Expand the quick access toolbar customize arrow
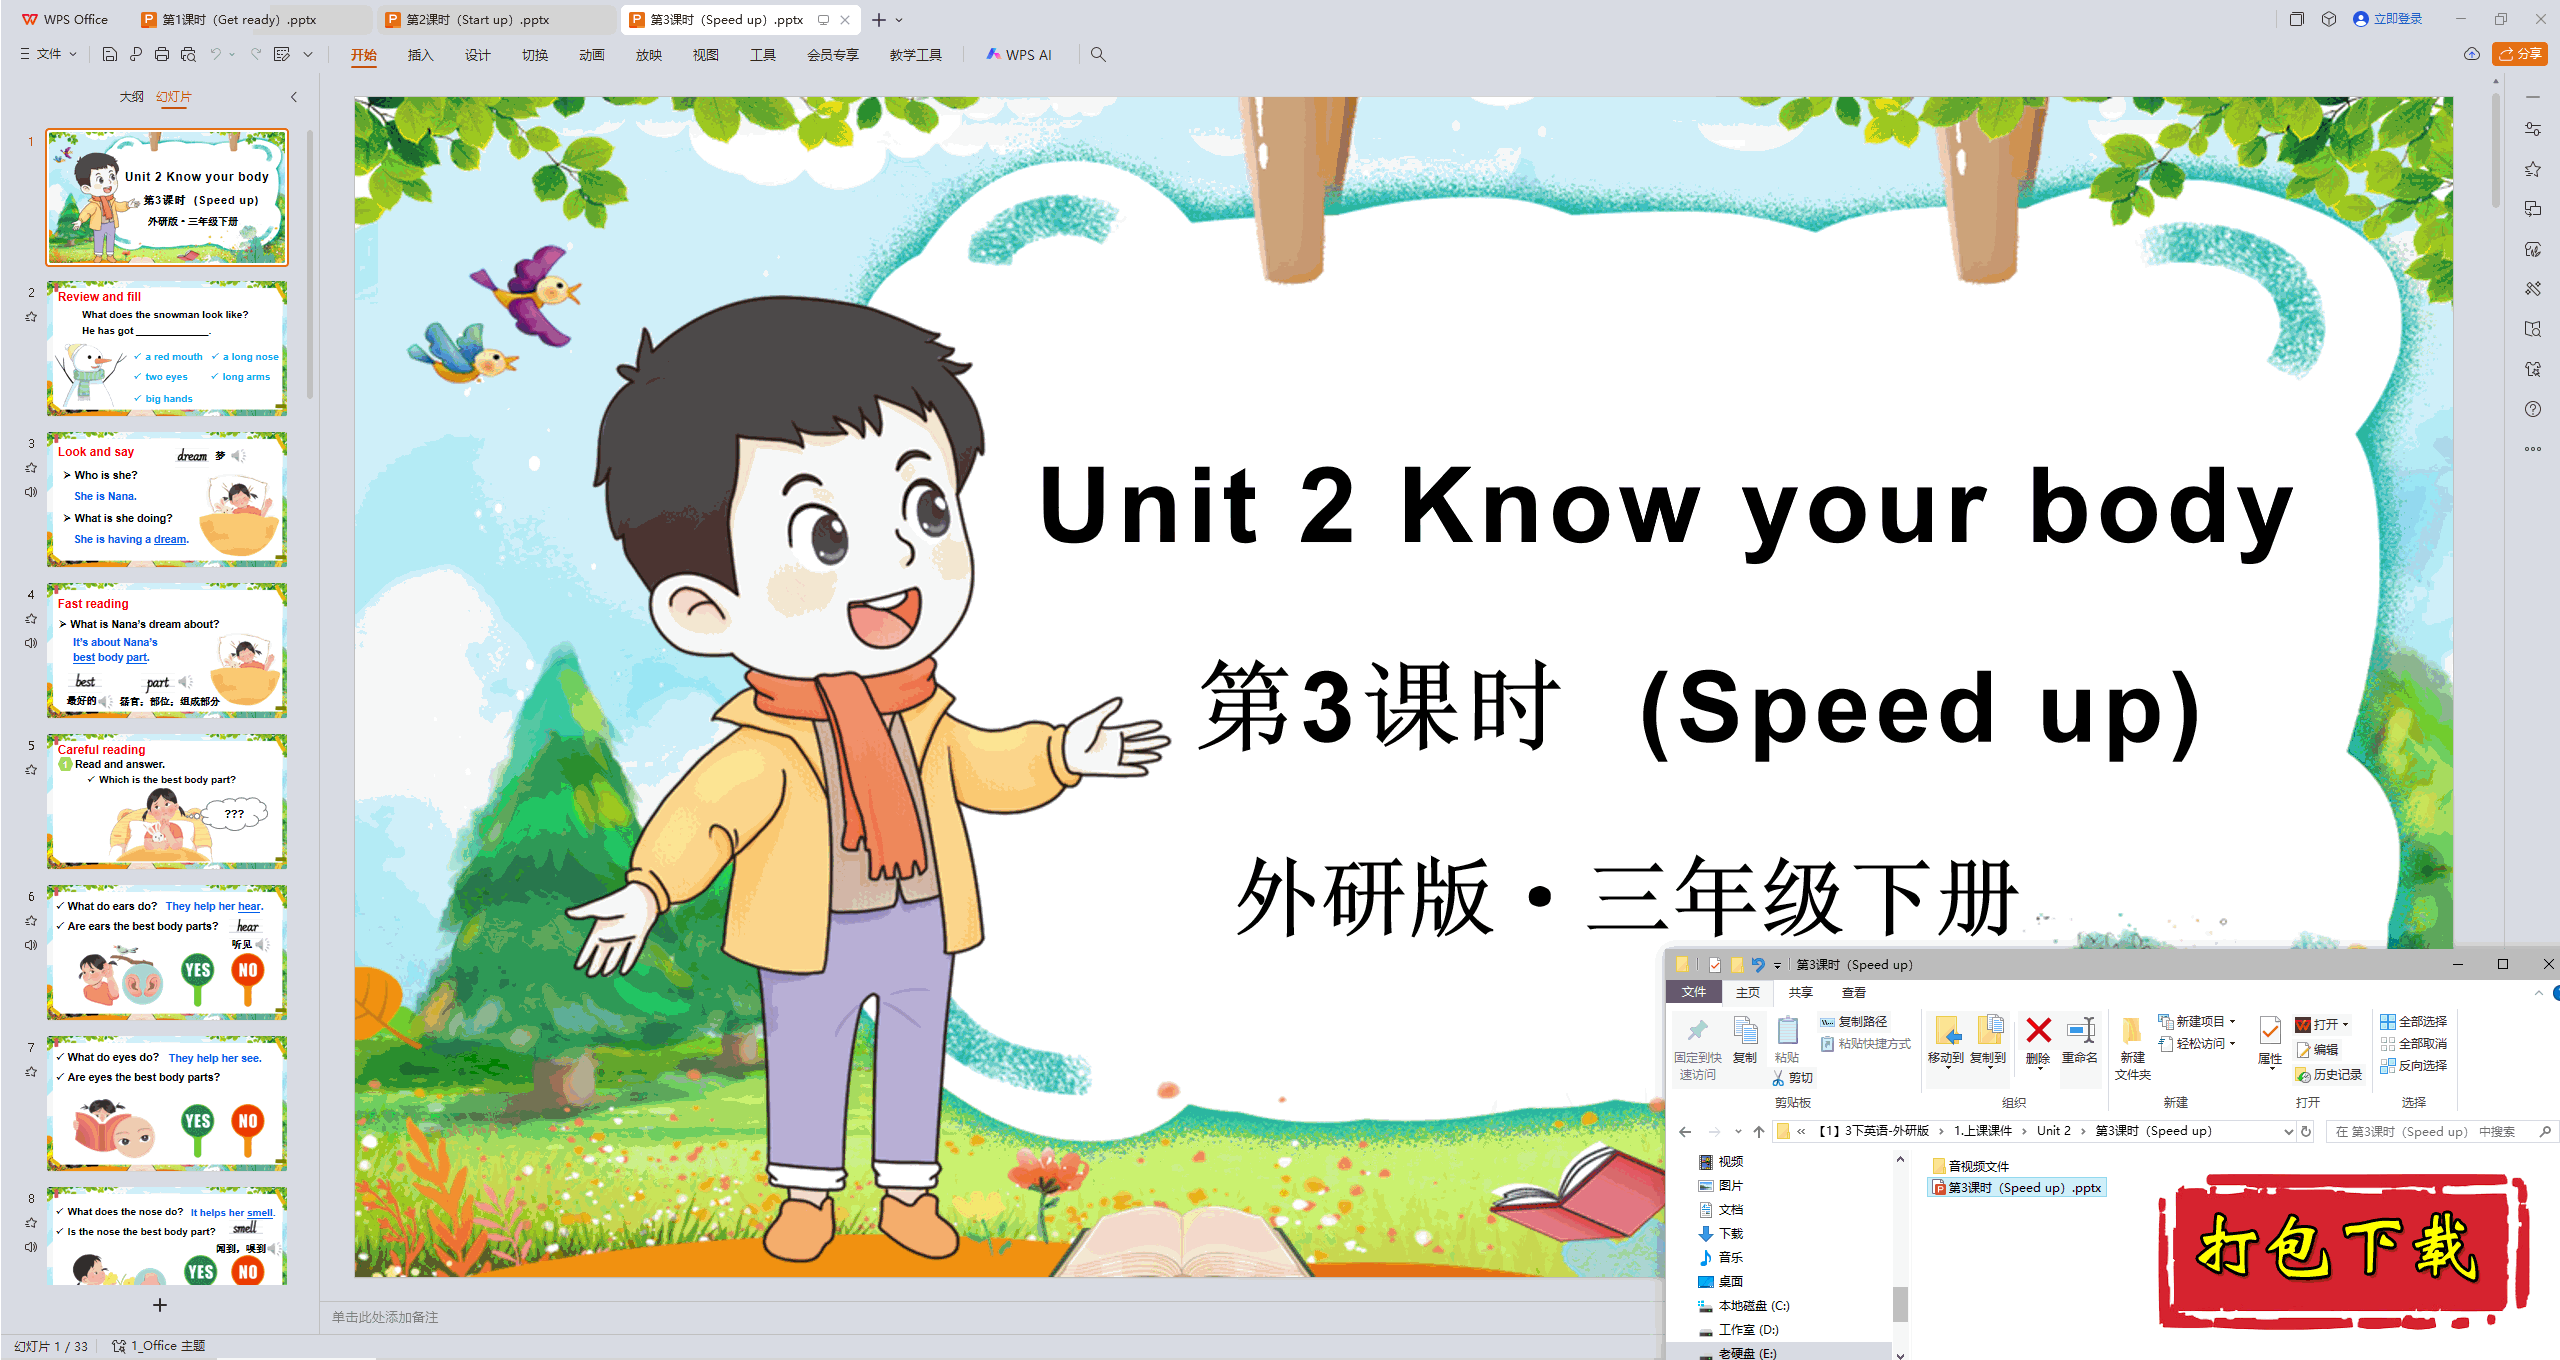This screenshot has width=2560, height=1360. 308,55
